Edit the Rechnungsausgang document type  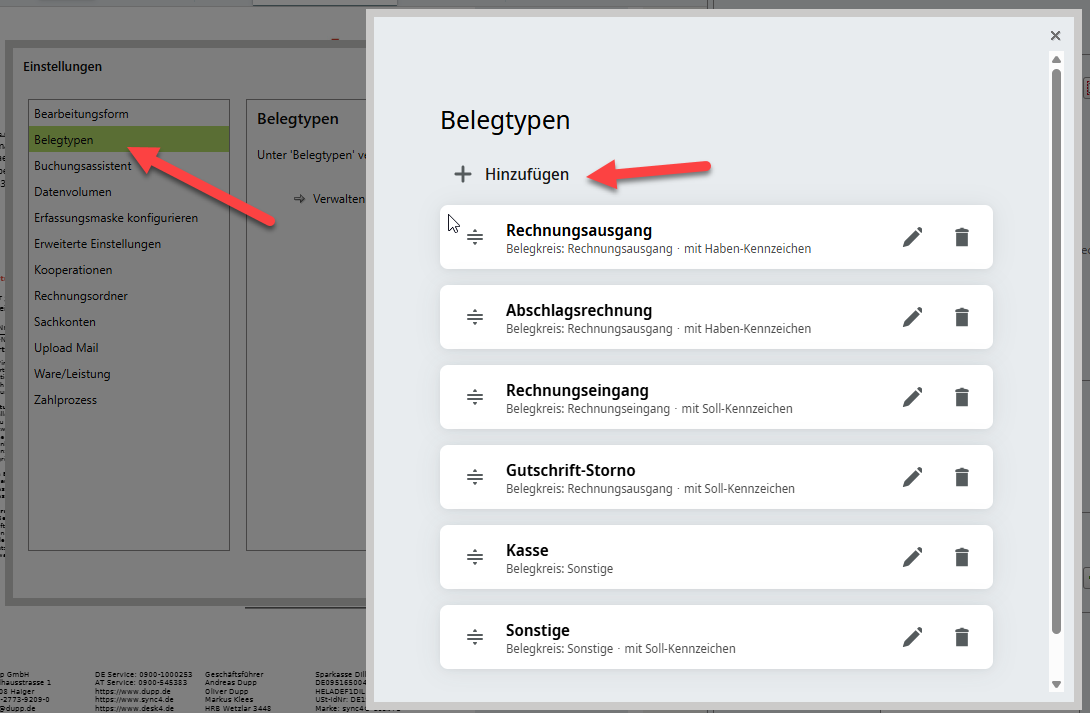[912, 237]
